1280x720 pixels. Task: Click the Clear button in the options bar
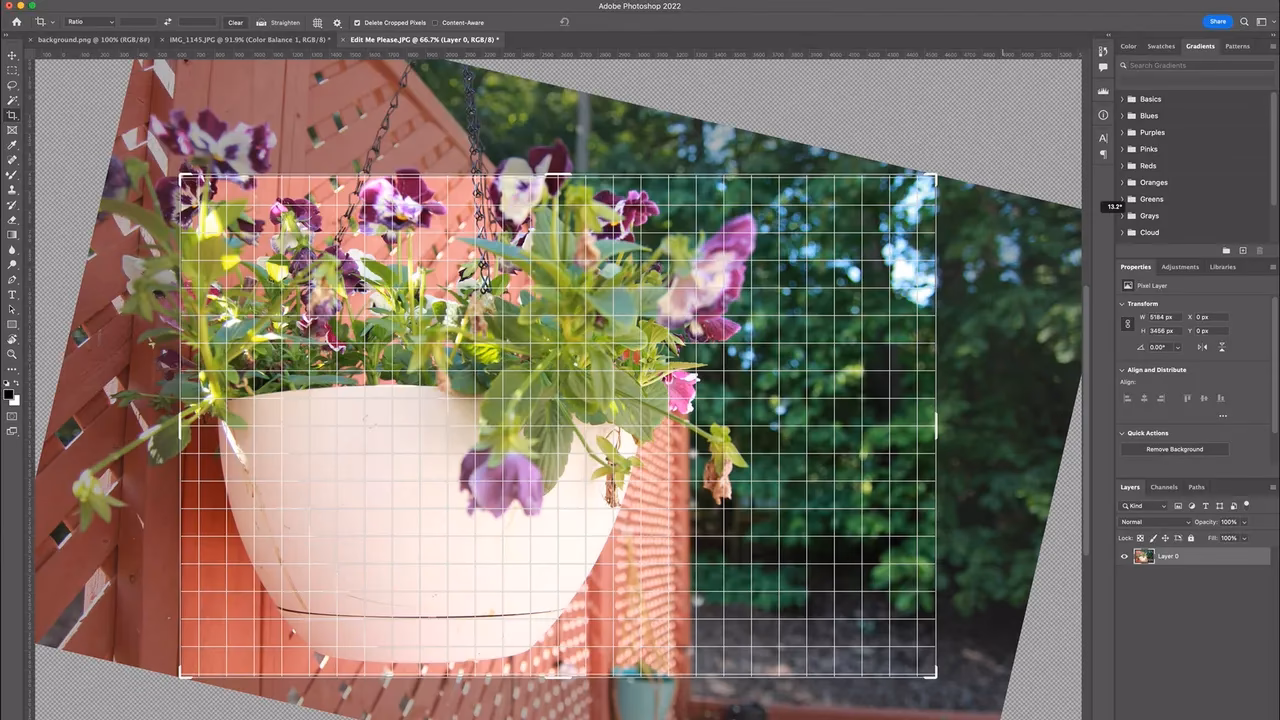(x=235, y=22)
